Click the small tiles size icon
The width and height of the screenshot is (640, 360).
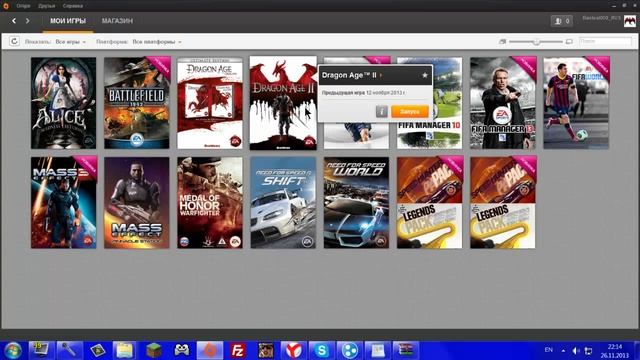tap(502, 42)
